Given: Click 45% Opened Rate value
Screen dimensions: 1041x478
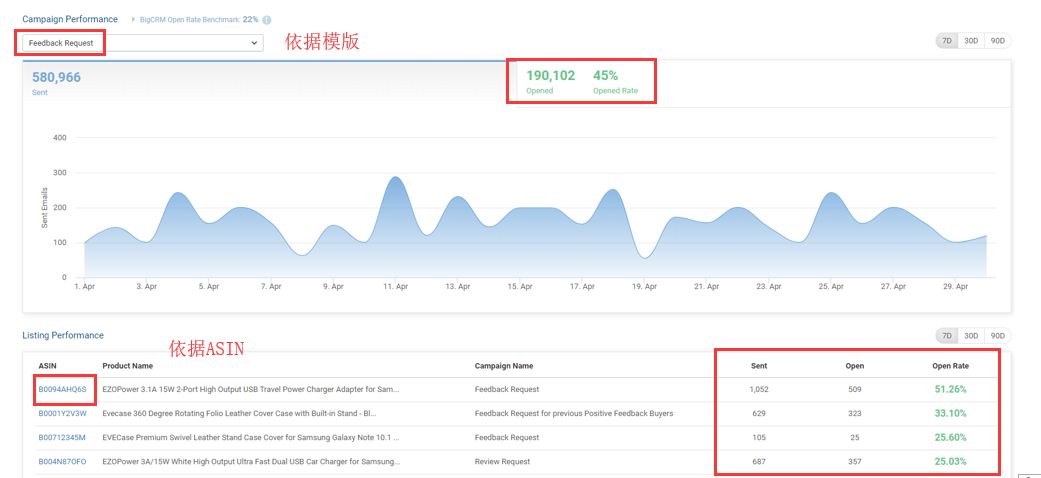Looking at the screenshot, I should pyautogui.click(x=605, y=76).
